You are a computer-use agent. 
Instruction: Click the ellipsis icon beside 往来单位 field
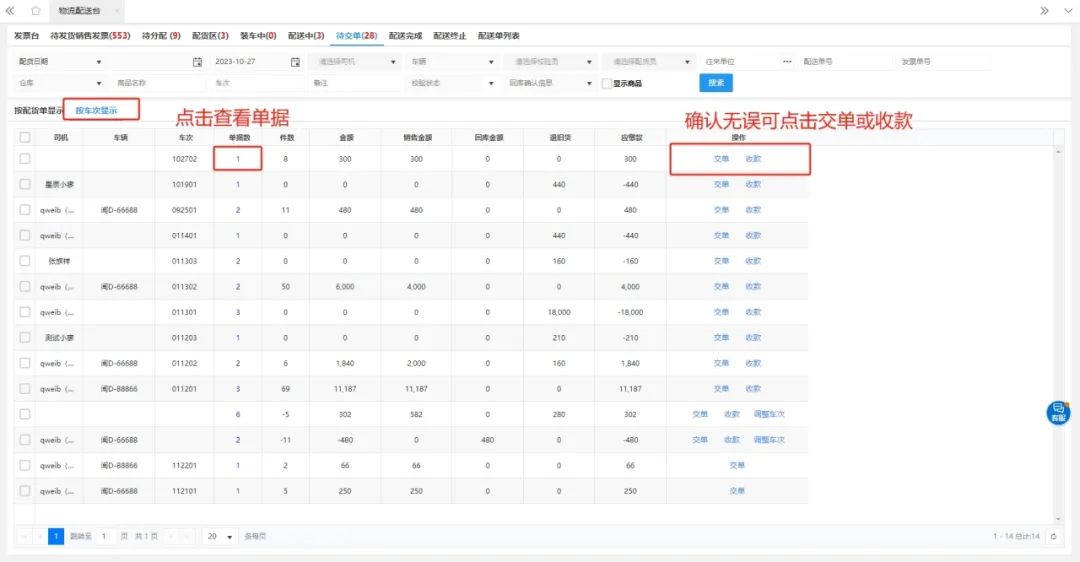(787, 62)
